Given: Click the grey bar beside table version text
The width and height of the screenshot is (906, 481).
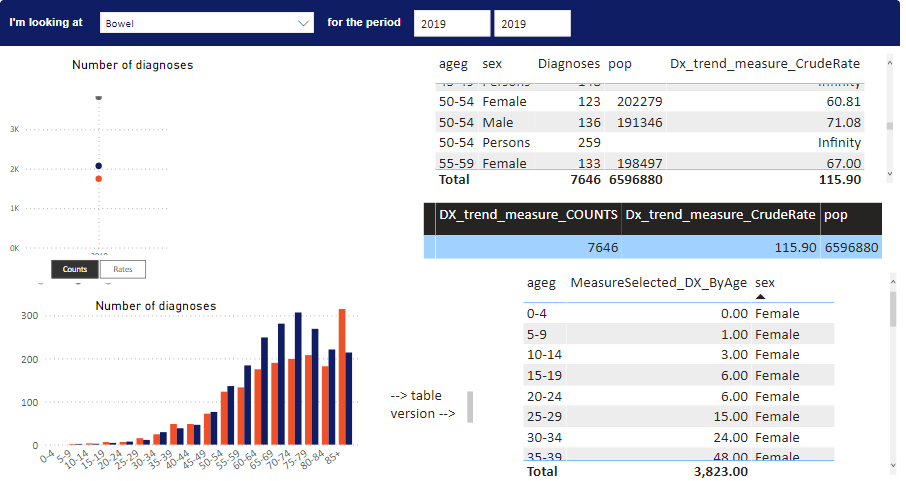Looking at the screenshot, I should tap(470, 407).
